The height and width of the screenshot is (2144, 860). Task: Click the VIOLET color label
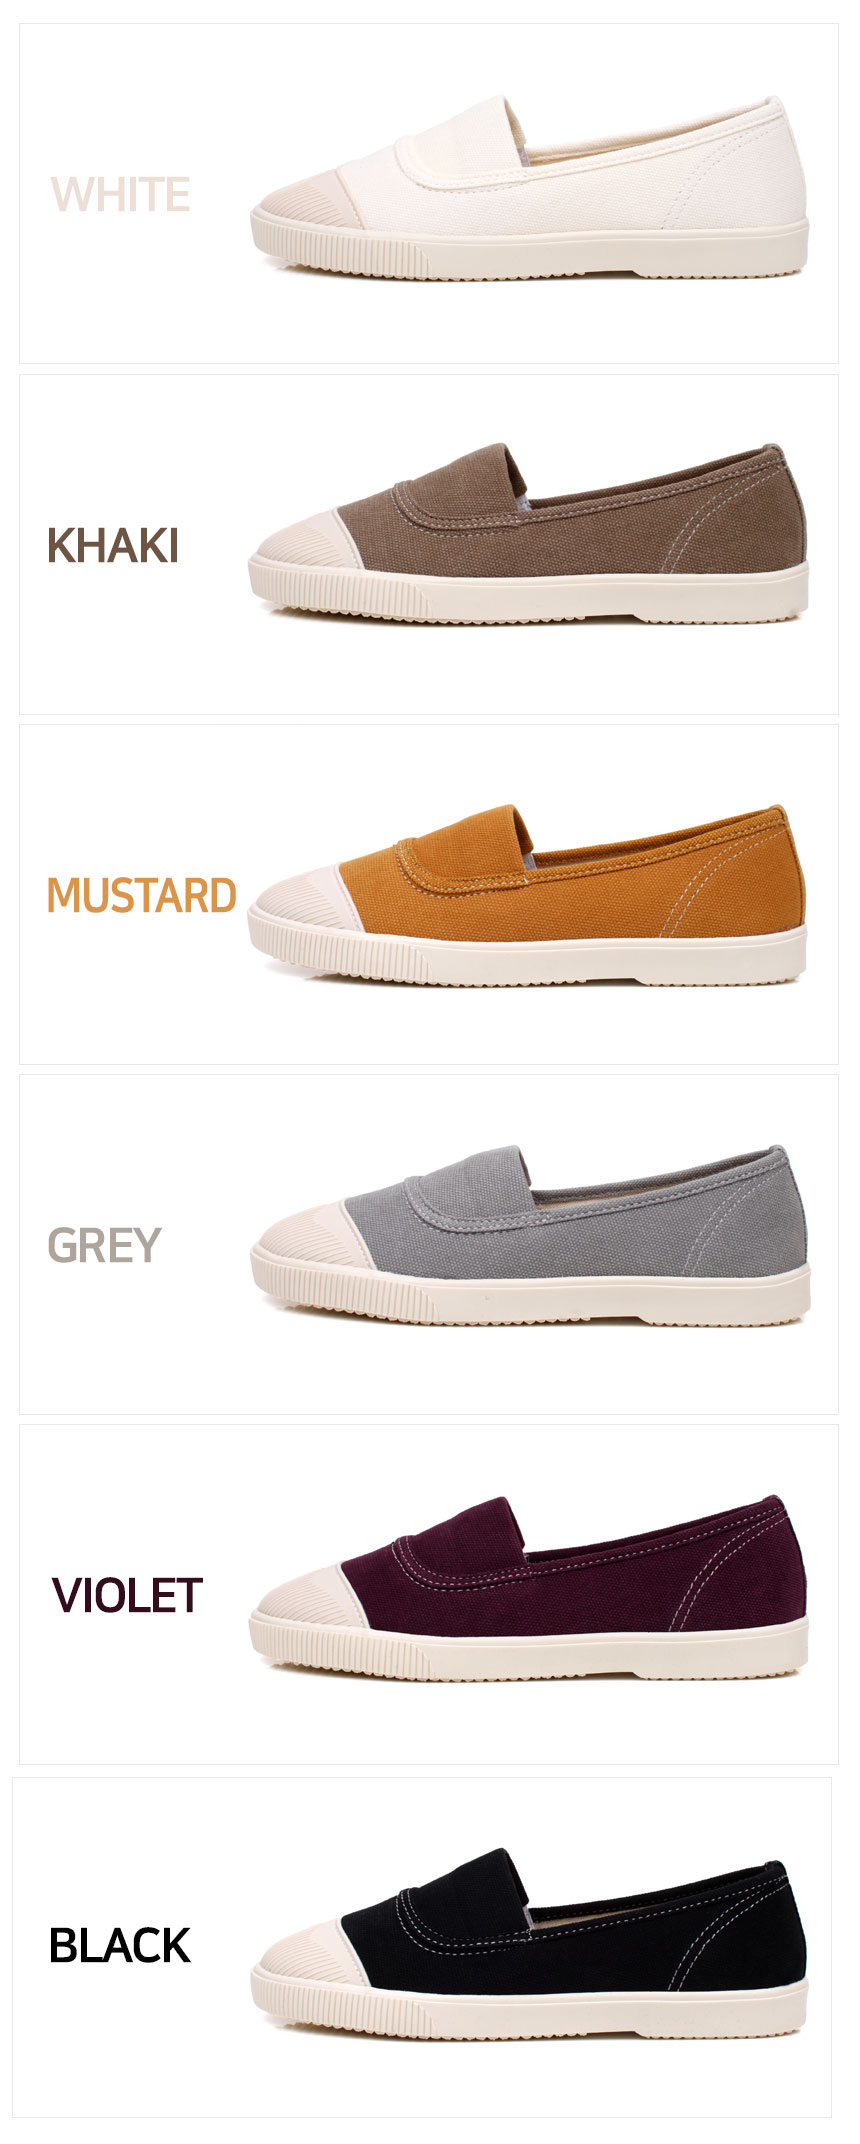tap(127, 1595)
